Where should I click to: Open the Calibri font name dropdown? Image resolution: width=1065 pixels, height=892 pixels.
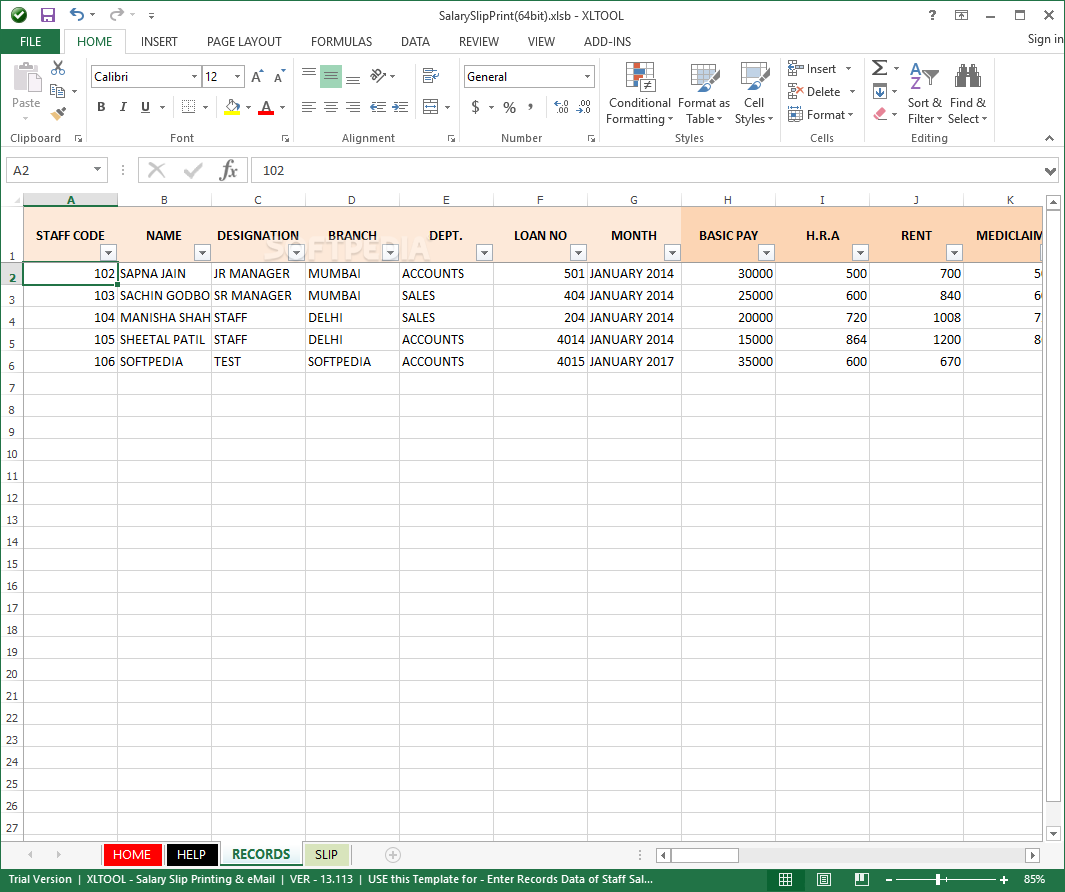(x=194, y=77)
